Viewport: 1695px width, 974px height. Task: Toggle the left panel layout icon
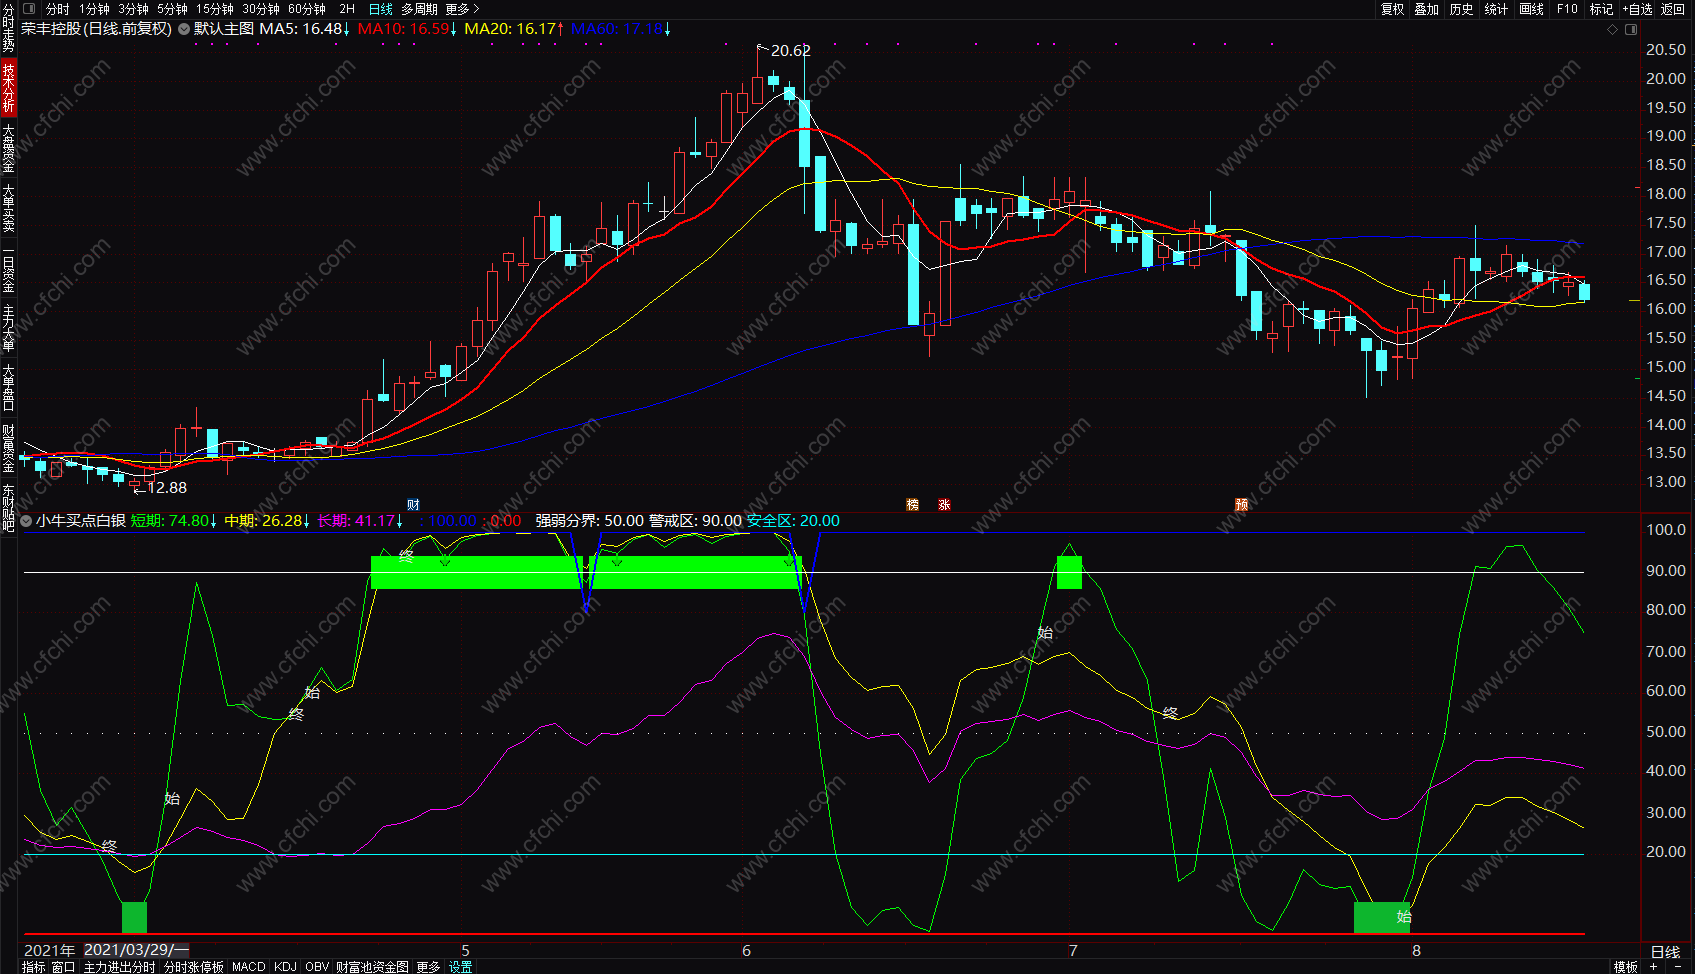pos(29,9)
